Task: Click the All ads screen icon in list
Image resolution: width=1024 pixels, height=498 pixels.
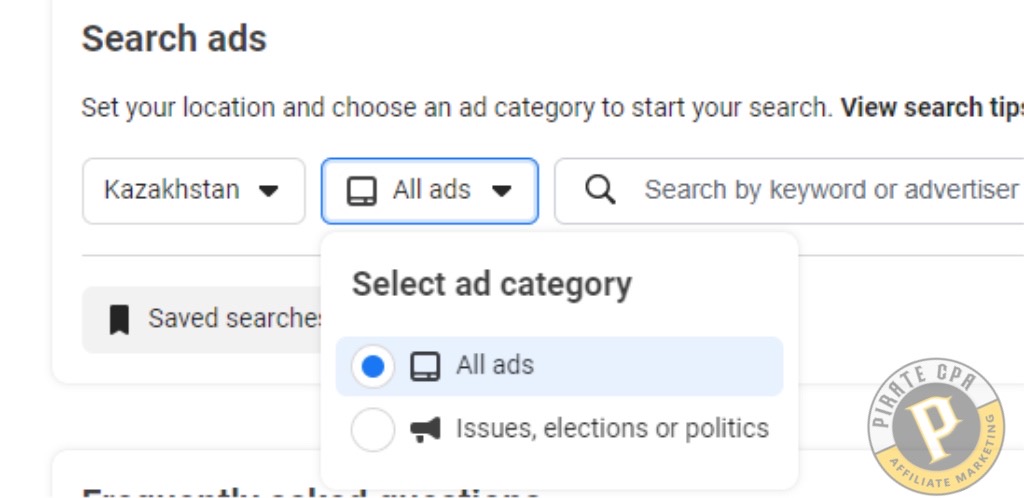Action: coord(425,366)
